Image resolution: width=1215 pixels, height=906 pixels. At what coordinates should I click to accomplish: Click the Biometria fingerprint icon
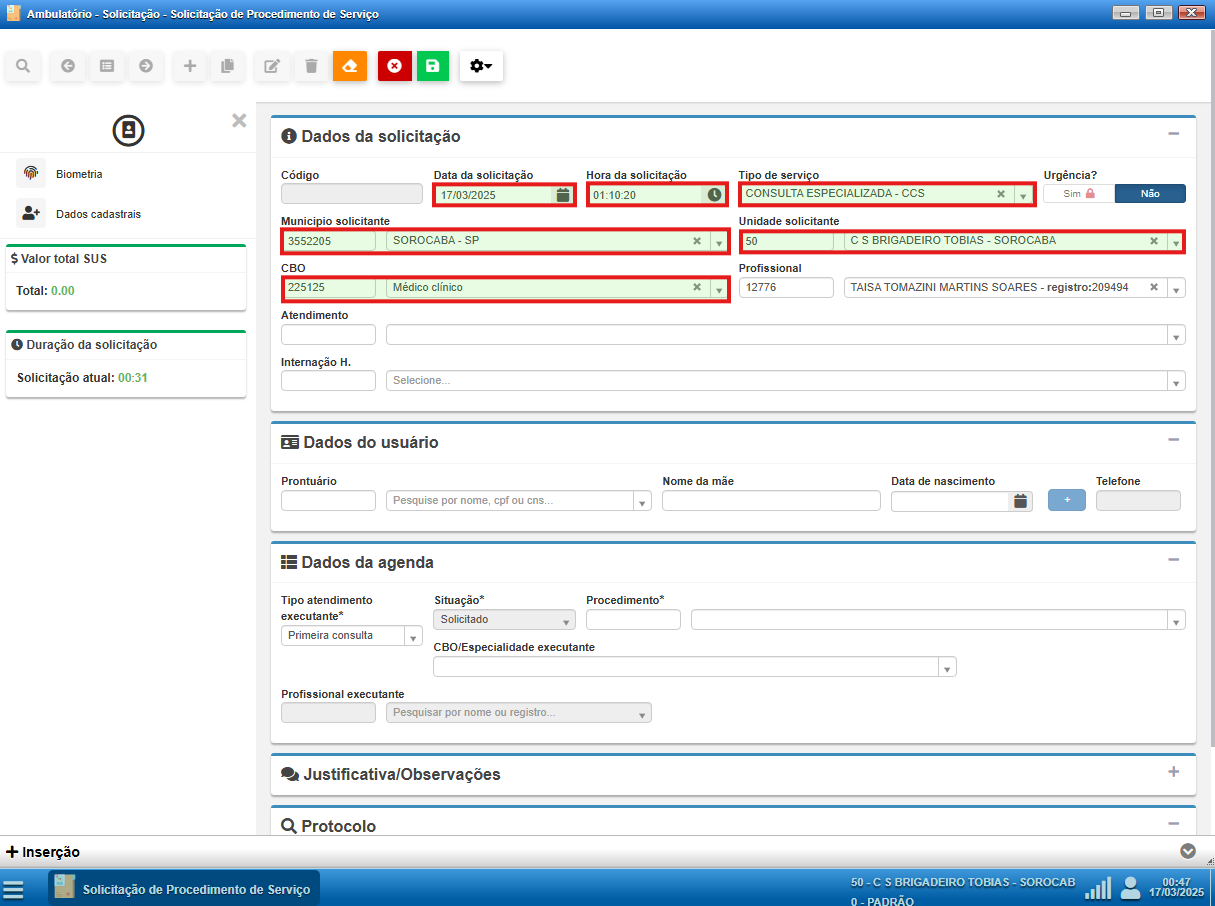pos(31,173)
